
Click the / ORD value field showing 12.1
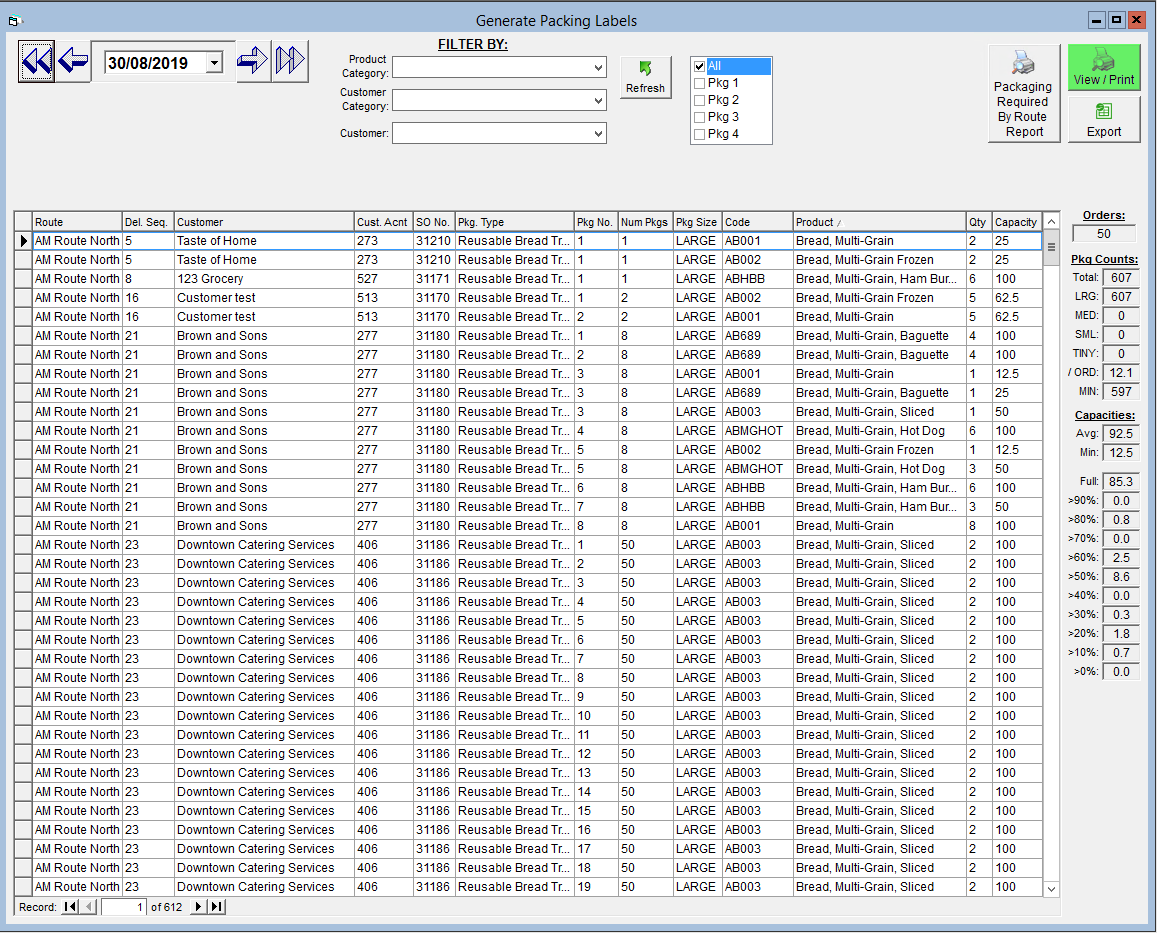coord(1121,373)
